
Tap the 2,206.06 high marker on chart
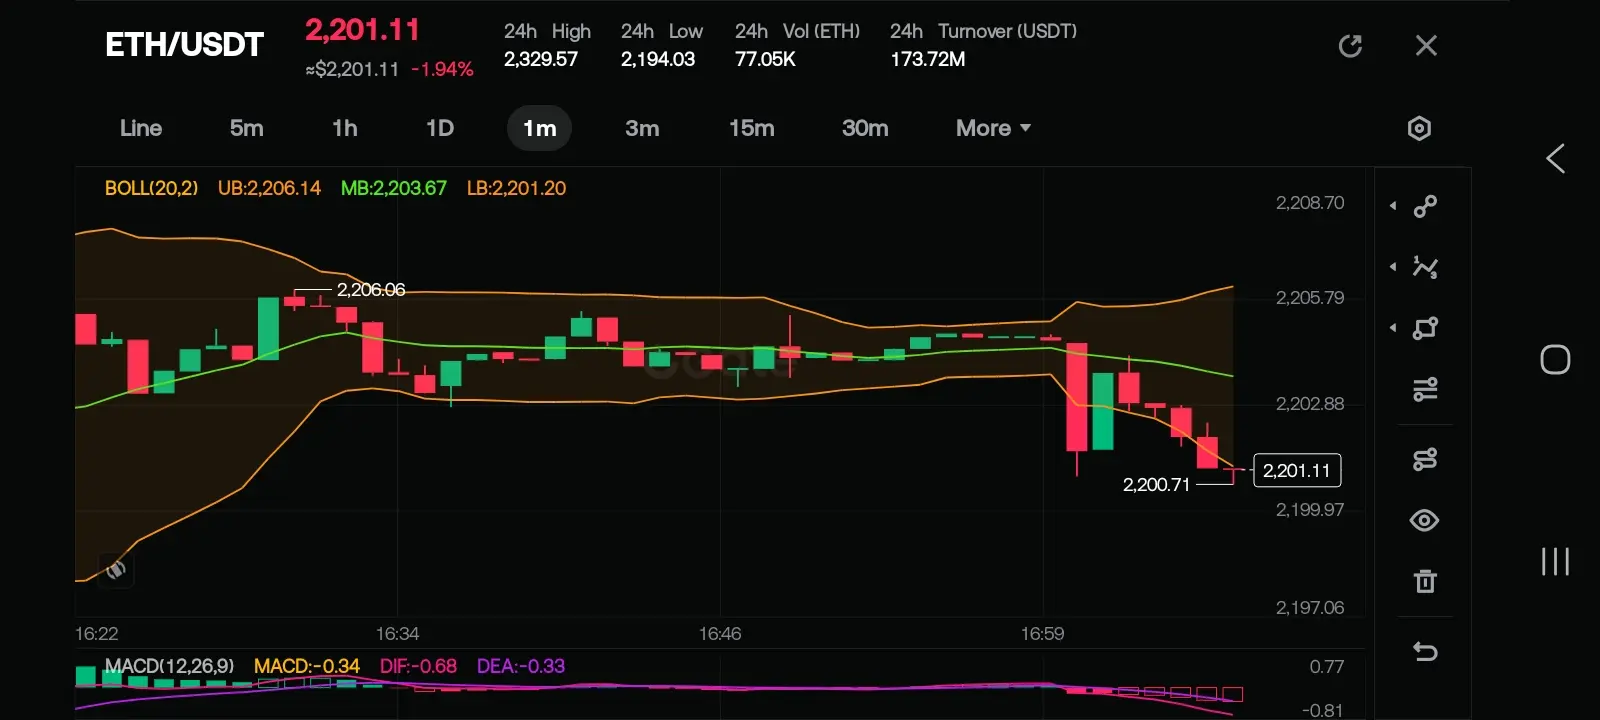[371, 290]
